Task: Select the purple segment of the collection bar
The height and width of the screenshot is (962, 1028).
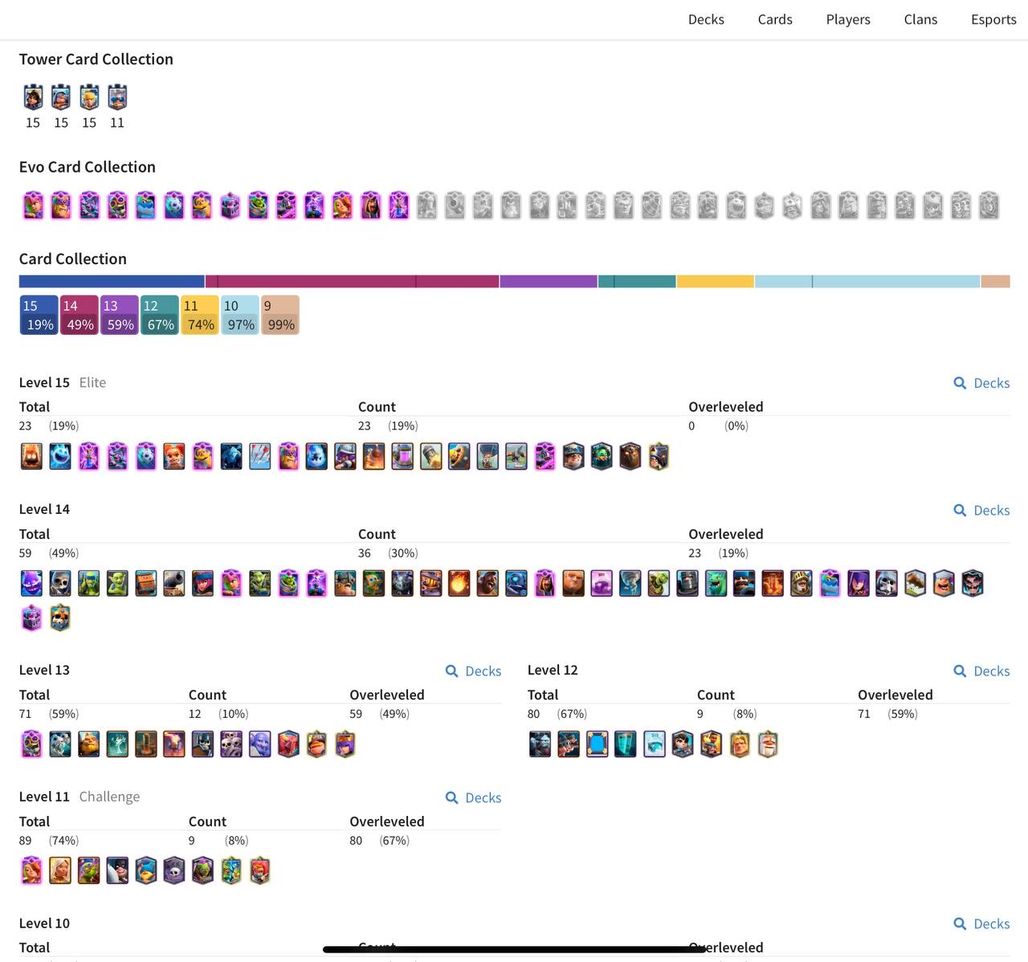Action: [549, 281]
